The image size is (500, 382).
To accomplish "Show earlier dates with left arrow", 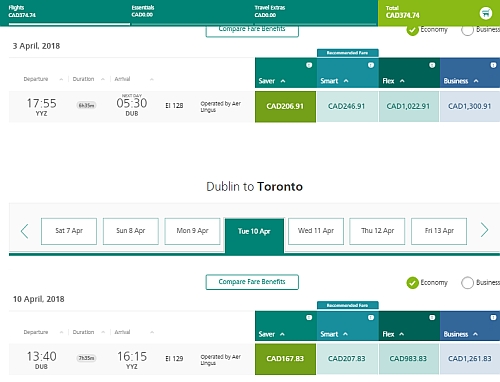I will (25, 231).
